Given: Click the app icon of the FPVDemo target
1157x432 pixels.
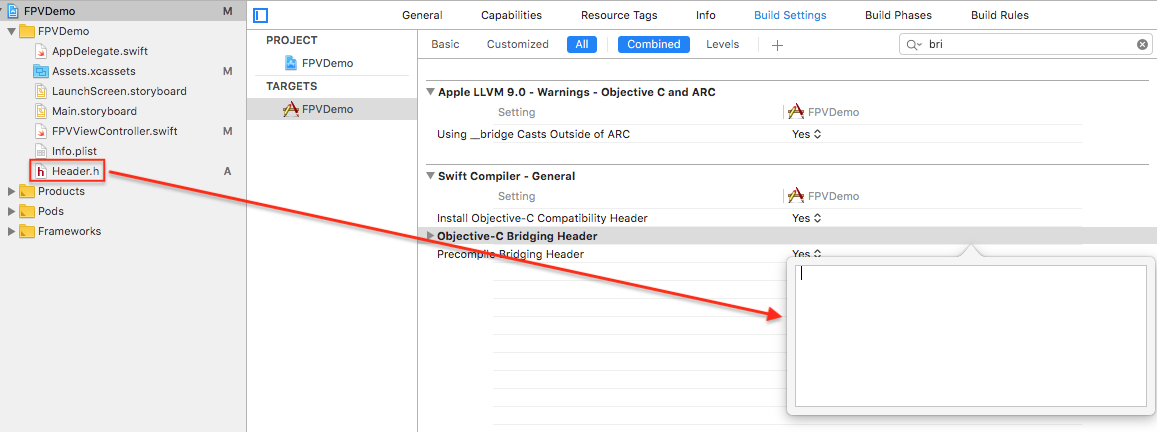Looking at the screenshot, I should pos(291,109).
